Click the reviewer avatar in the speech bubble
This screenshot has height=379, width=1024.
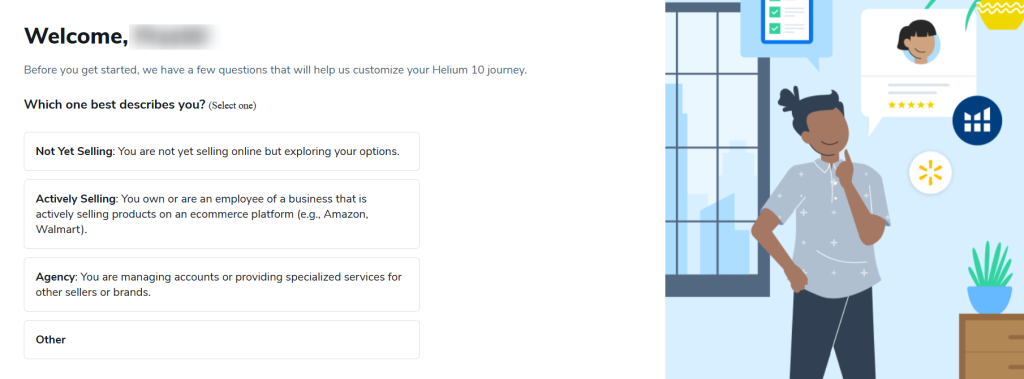(921, 41)
